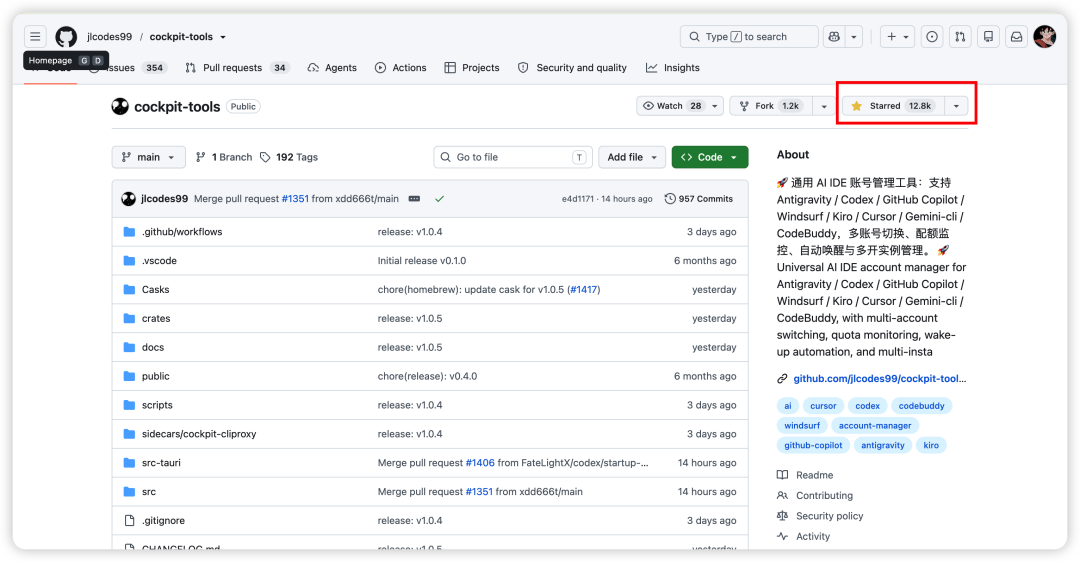
Task: Click the pull requests icon in header
Action: pos(960,37)
